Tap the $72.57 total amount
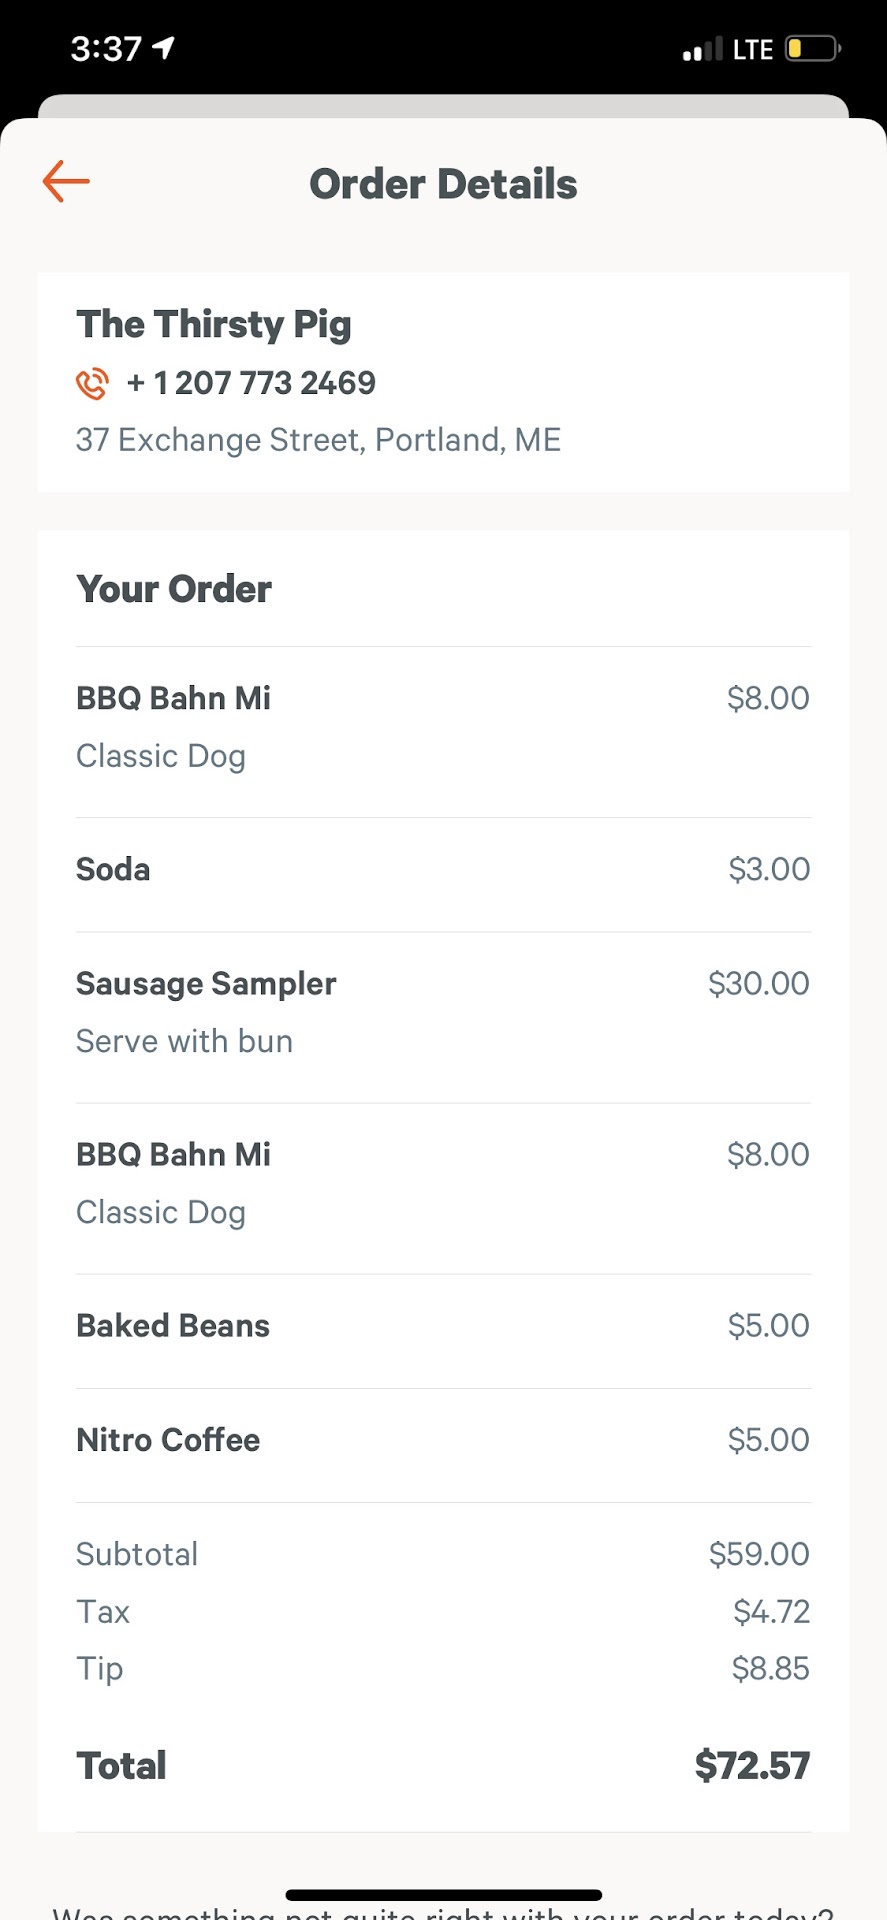 [x=752, y=1766]
